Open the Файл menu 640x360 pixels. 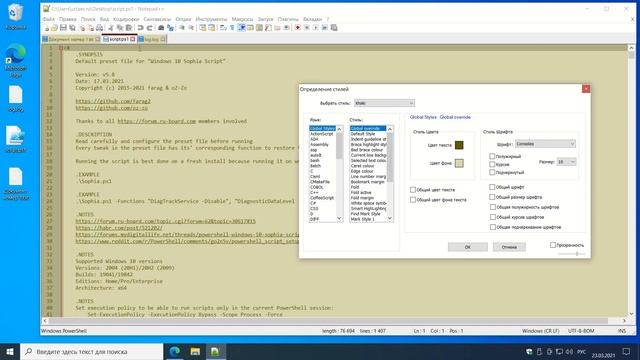click(48, 19)
